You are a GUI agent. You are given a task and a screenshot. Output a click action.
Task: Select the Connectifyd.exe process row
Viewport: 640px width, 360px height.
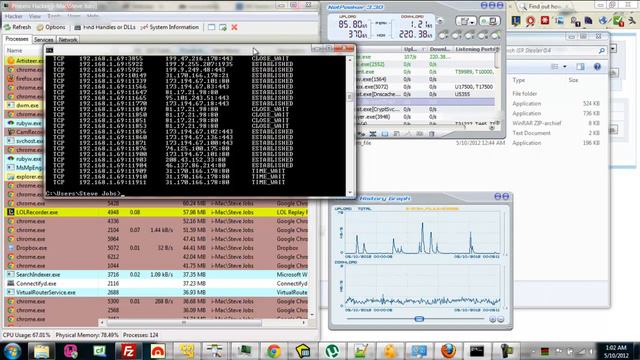[157, 283]
